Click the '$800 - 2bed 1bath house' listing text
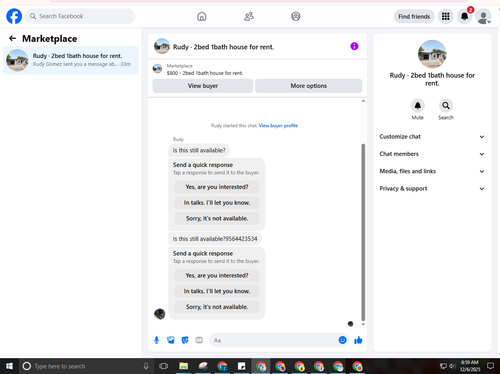 click(x=205, y=73)
